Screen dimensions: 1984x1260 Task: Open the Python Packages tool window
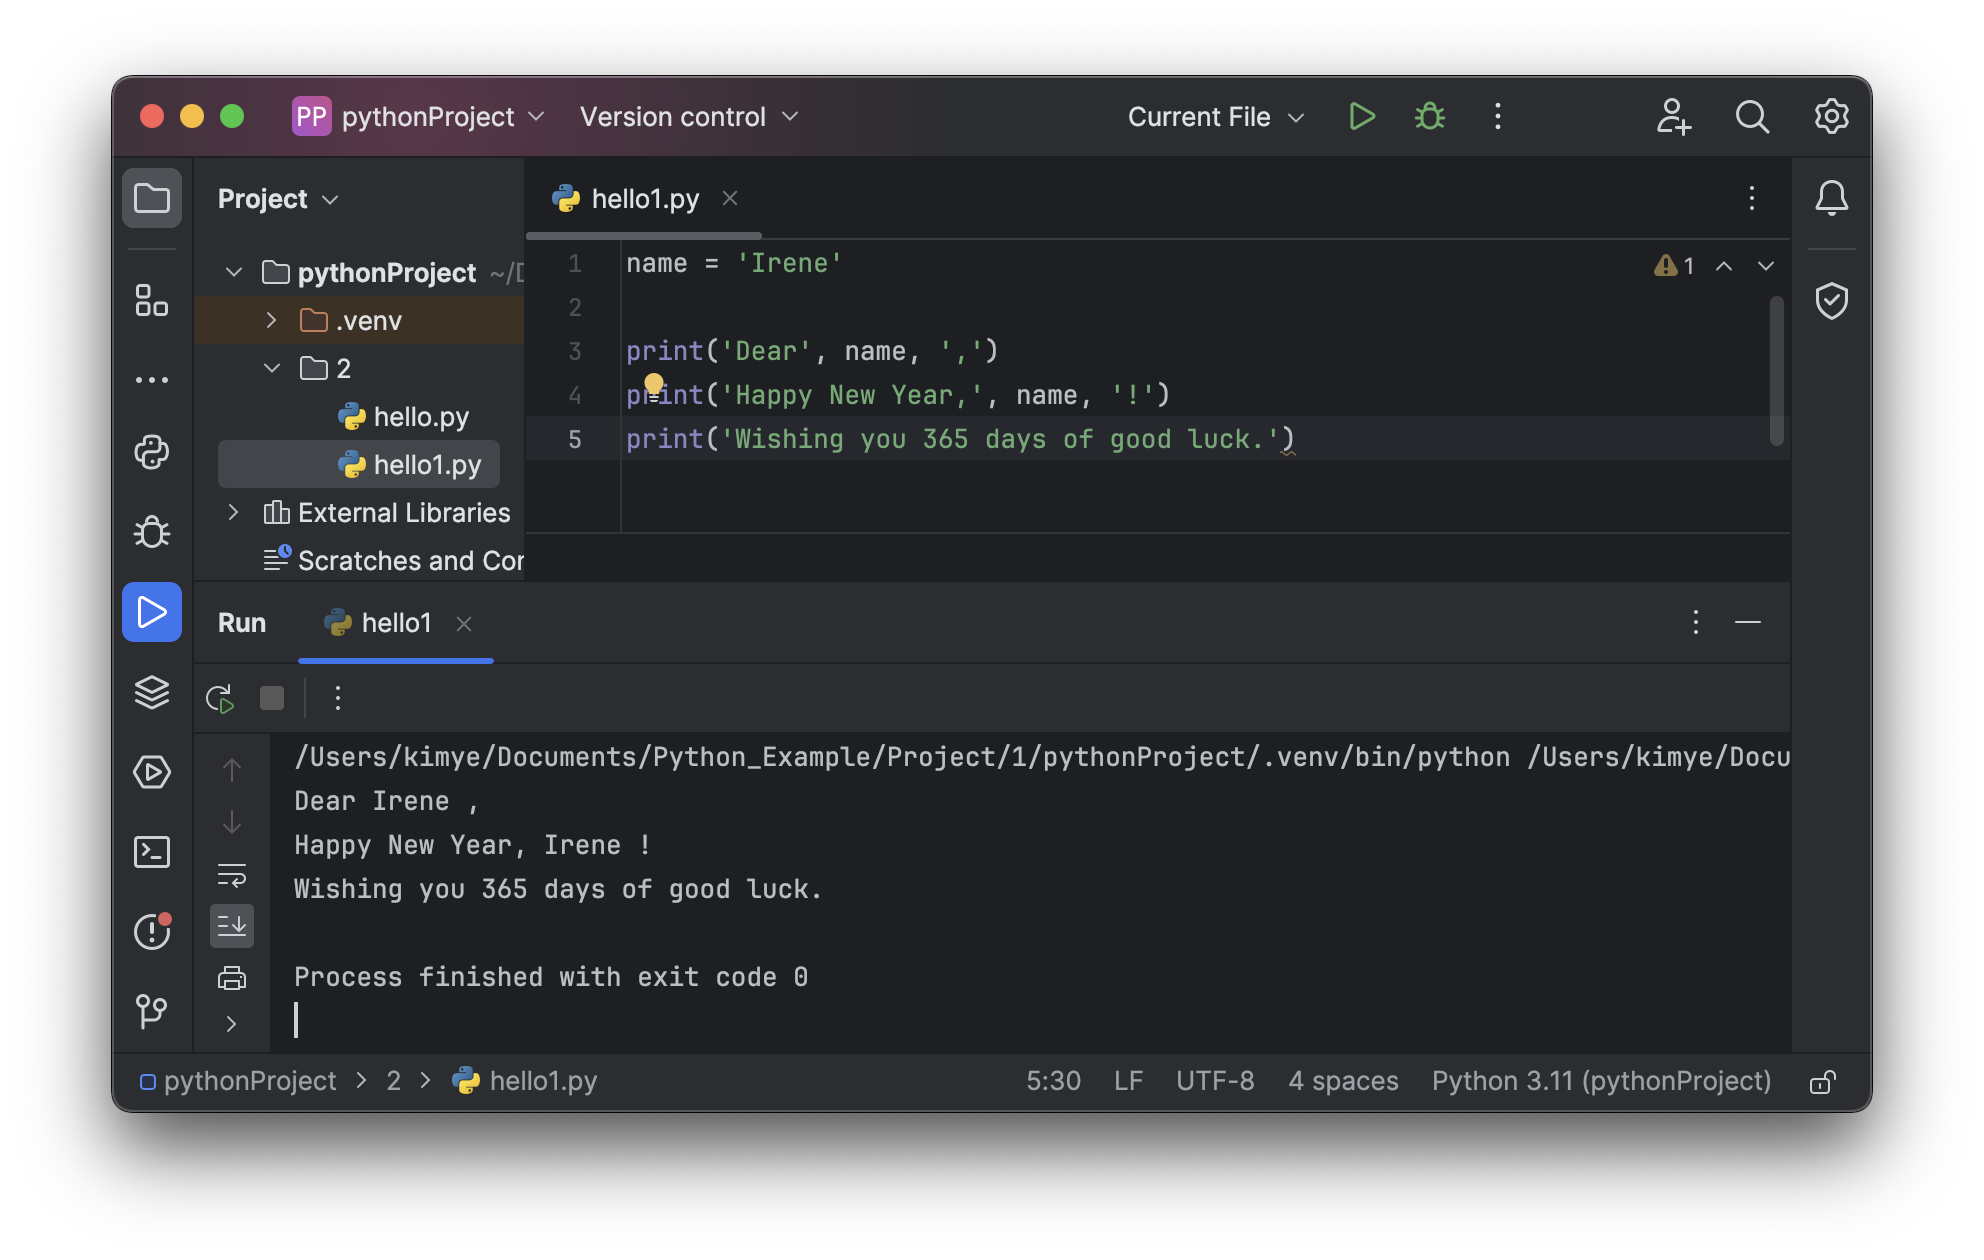(152, 692)
